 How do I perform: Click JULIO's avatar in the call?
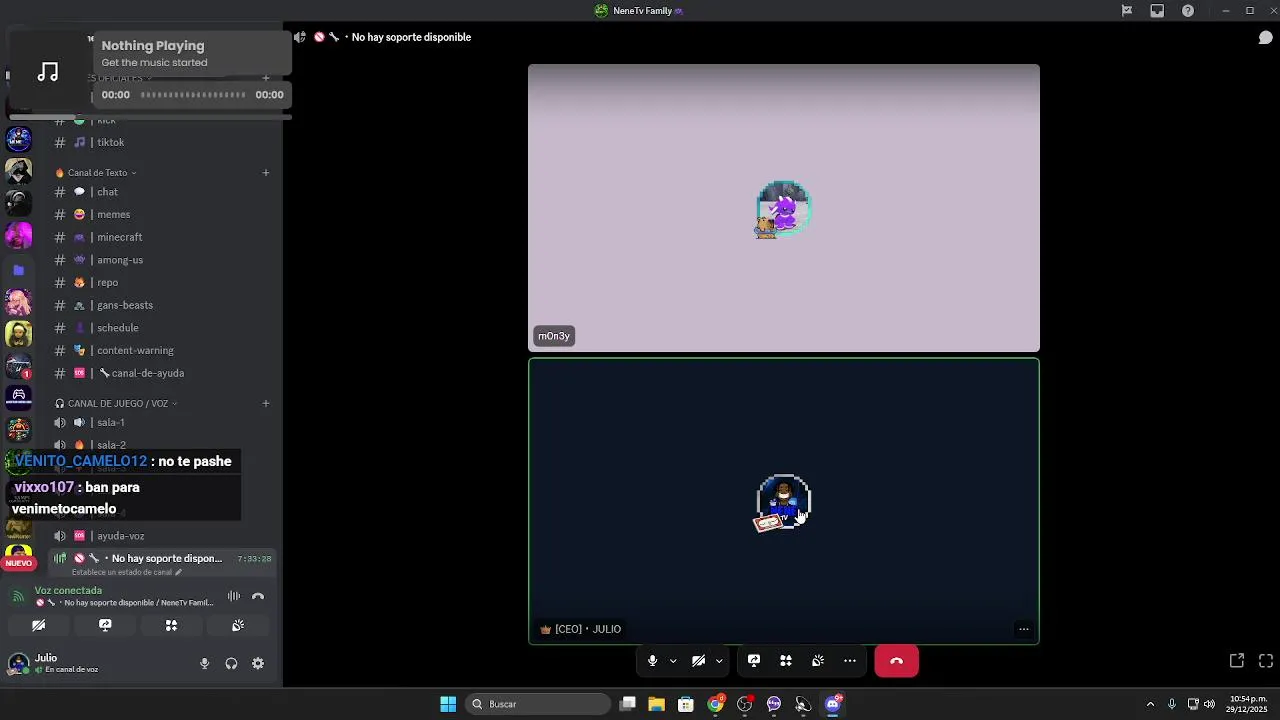coord(784,501)
